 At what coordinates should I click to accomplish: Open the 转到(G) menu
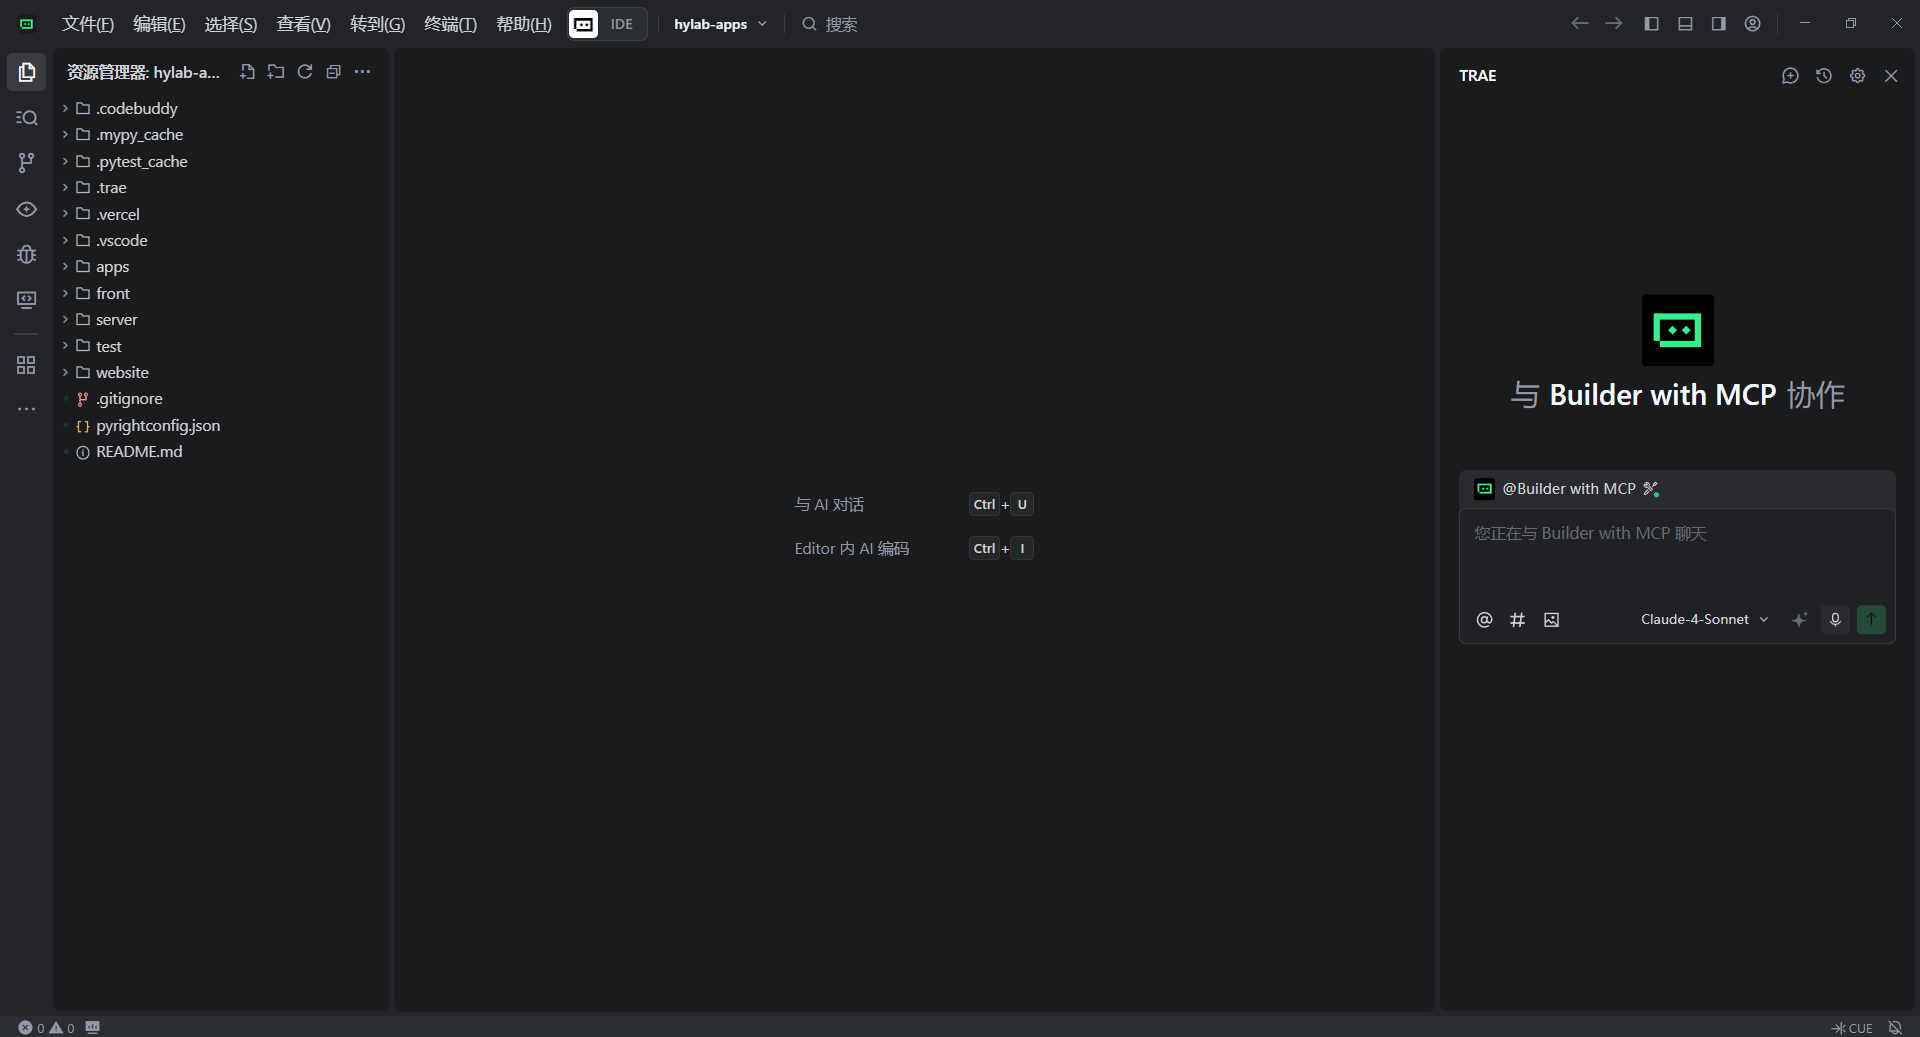pyautogui.click(x=377, y=24)
